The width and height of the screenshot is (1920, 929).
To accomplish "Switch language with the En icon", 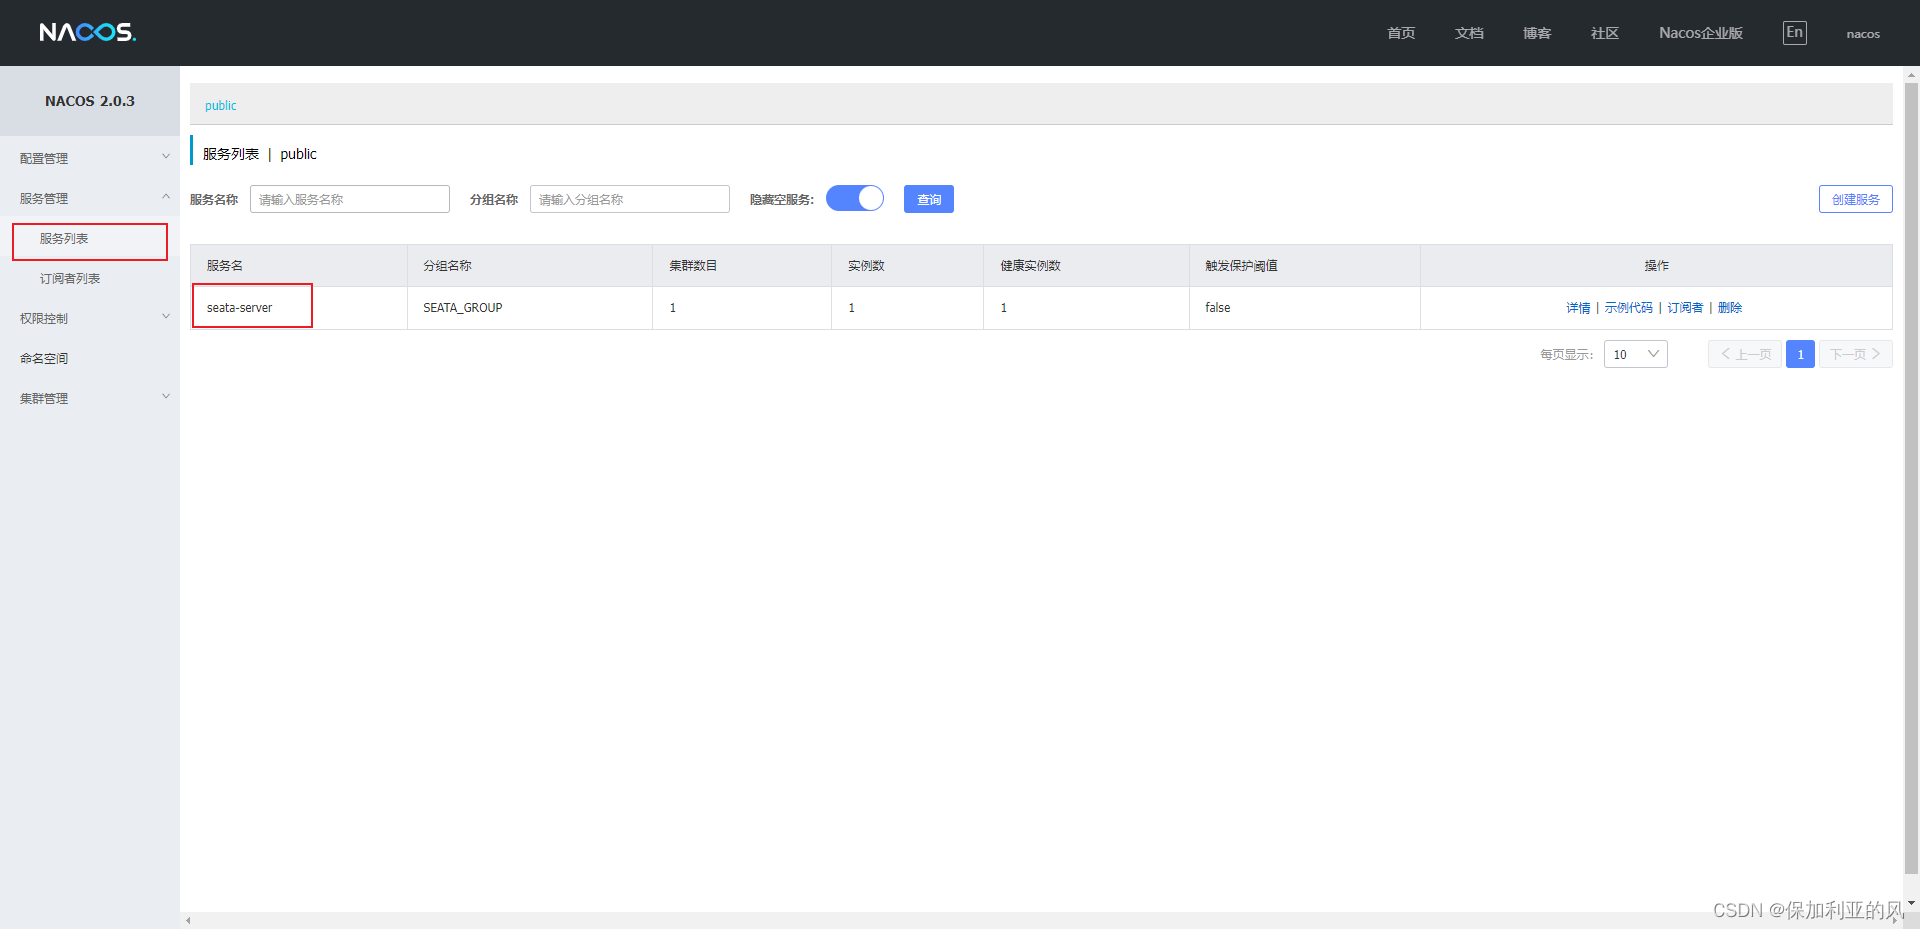I will point(1795,33).
